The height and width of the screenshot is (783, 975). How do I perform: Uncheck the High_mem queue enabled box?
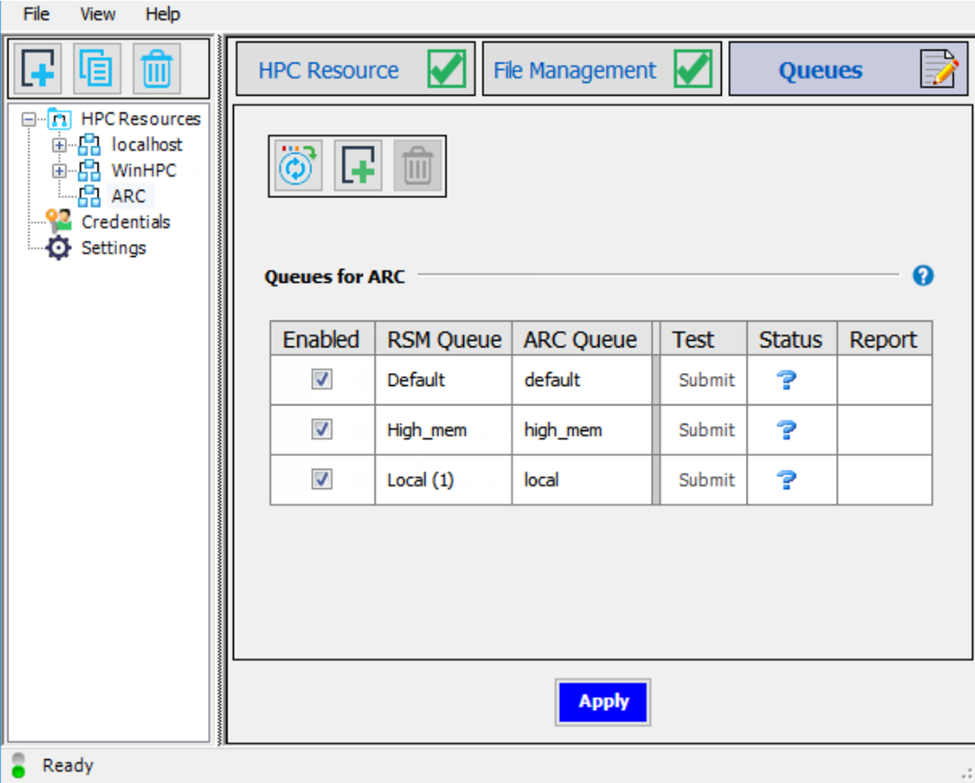pyautogui.click(x=321, y=430)
